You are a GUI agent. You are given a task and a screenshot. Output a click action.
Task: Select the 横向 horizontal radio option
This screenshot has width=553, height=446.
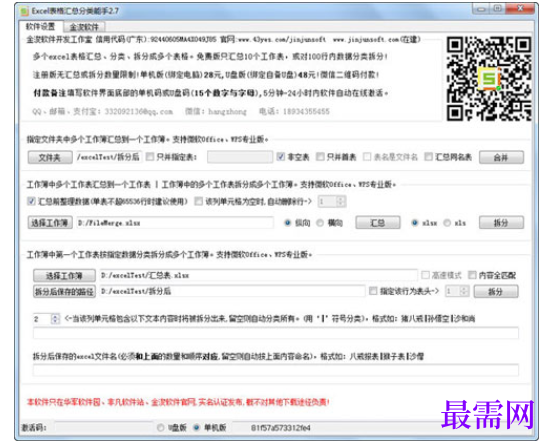[320, 223]
